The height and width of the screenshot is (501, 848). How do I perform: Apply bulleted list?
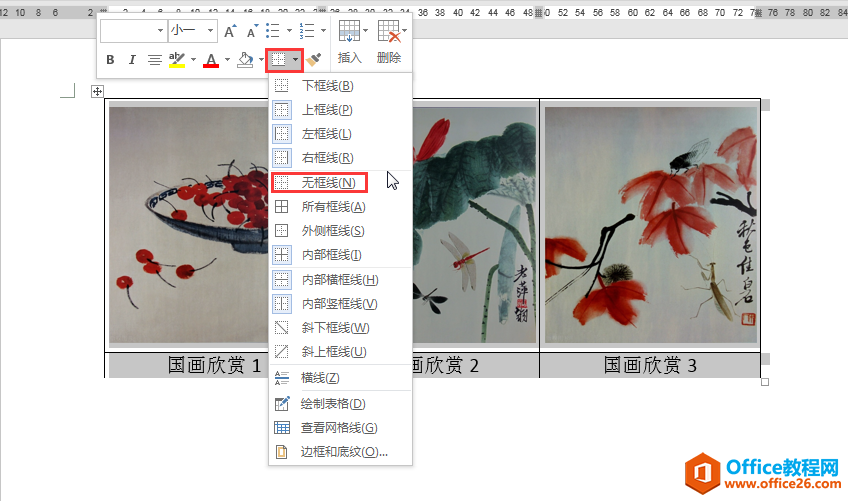273,31
